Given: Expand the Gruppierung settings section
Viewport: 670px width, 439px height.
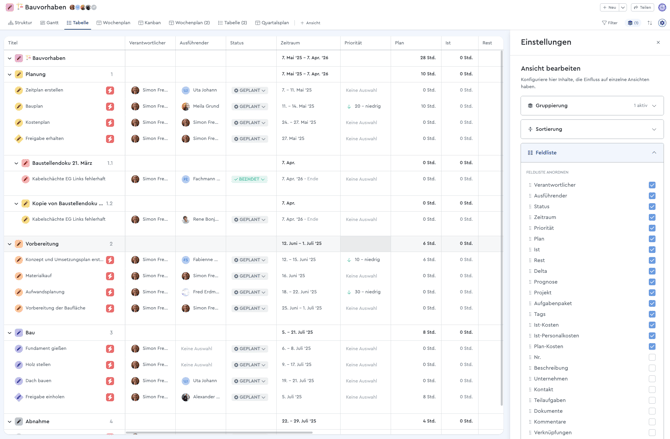Looking at the screenshot, I should [x=592, y=106].
